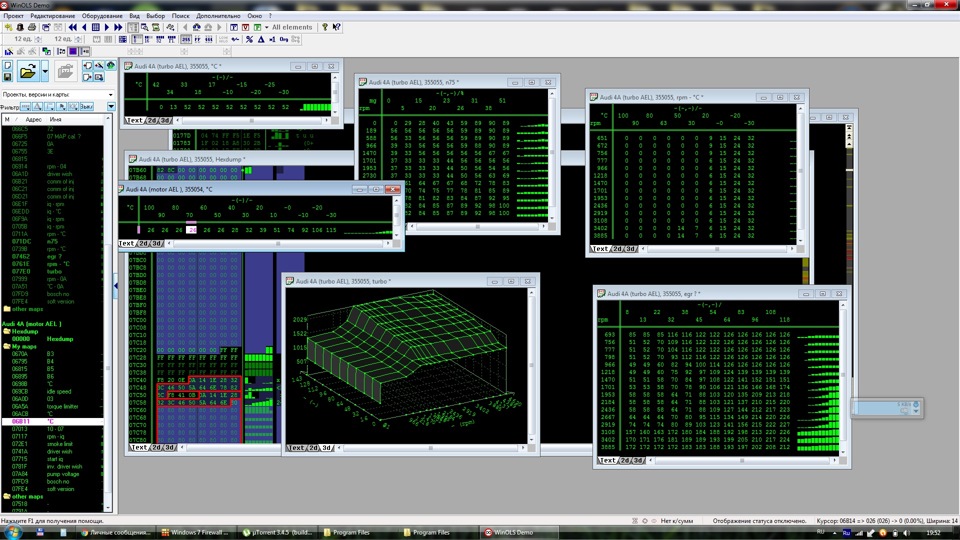This screenshot has width=960, height=540.
Task: Toggle the 255 8-bit display button
Action: 186,39
